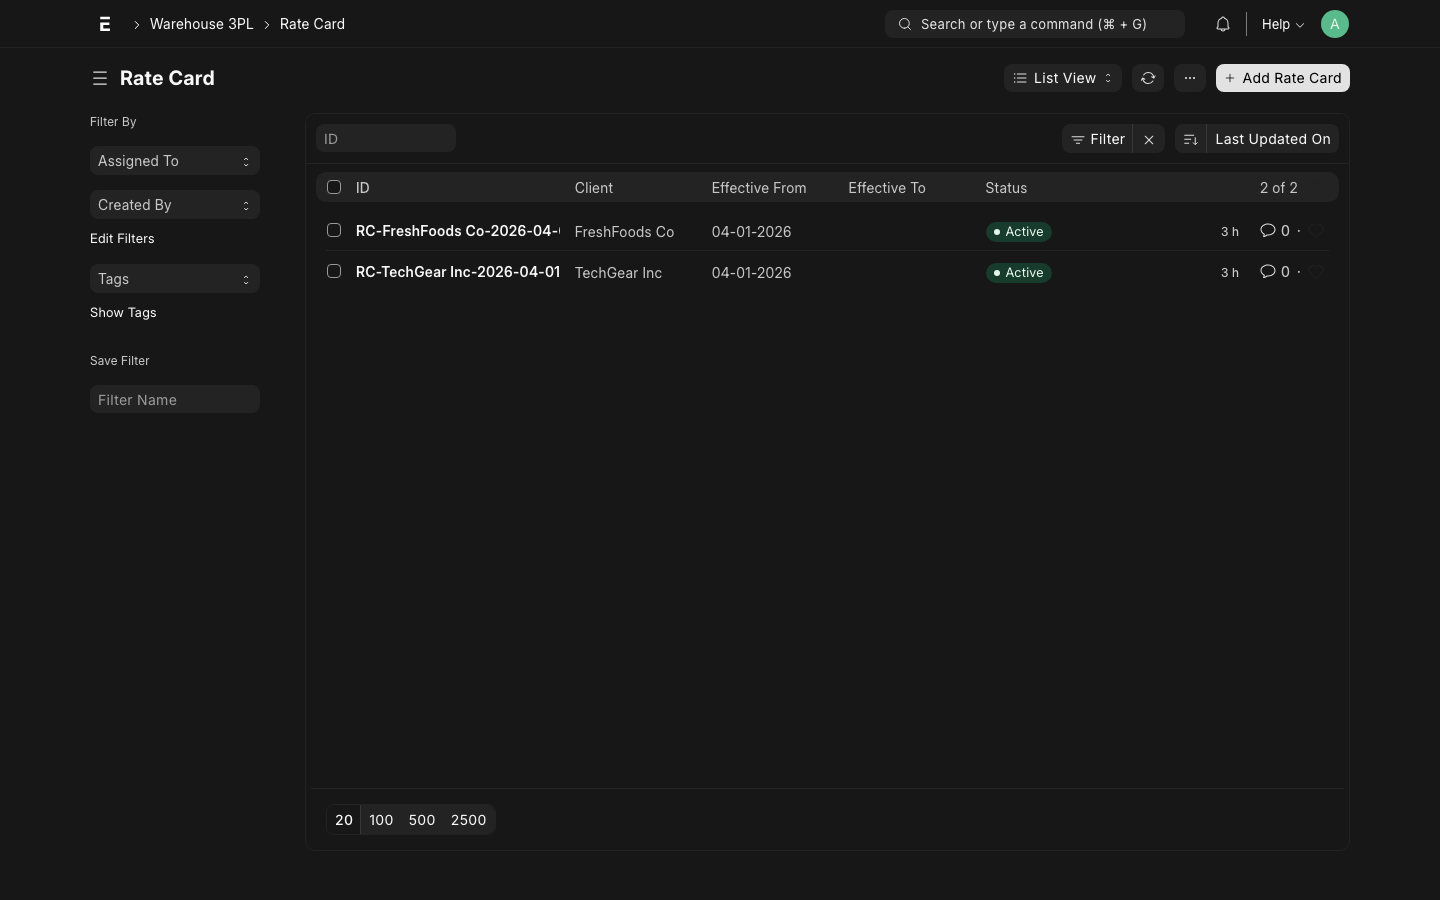Open the notifications bell
The height and width of the screenshot is (900, 1440).
point(1222,24)
